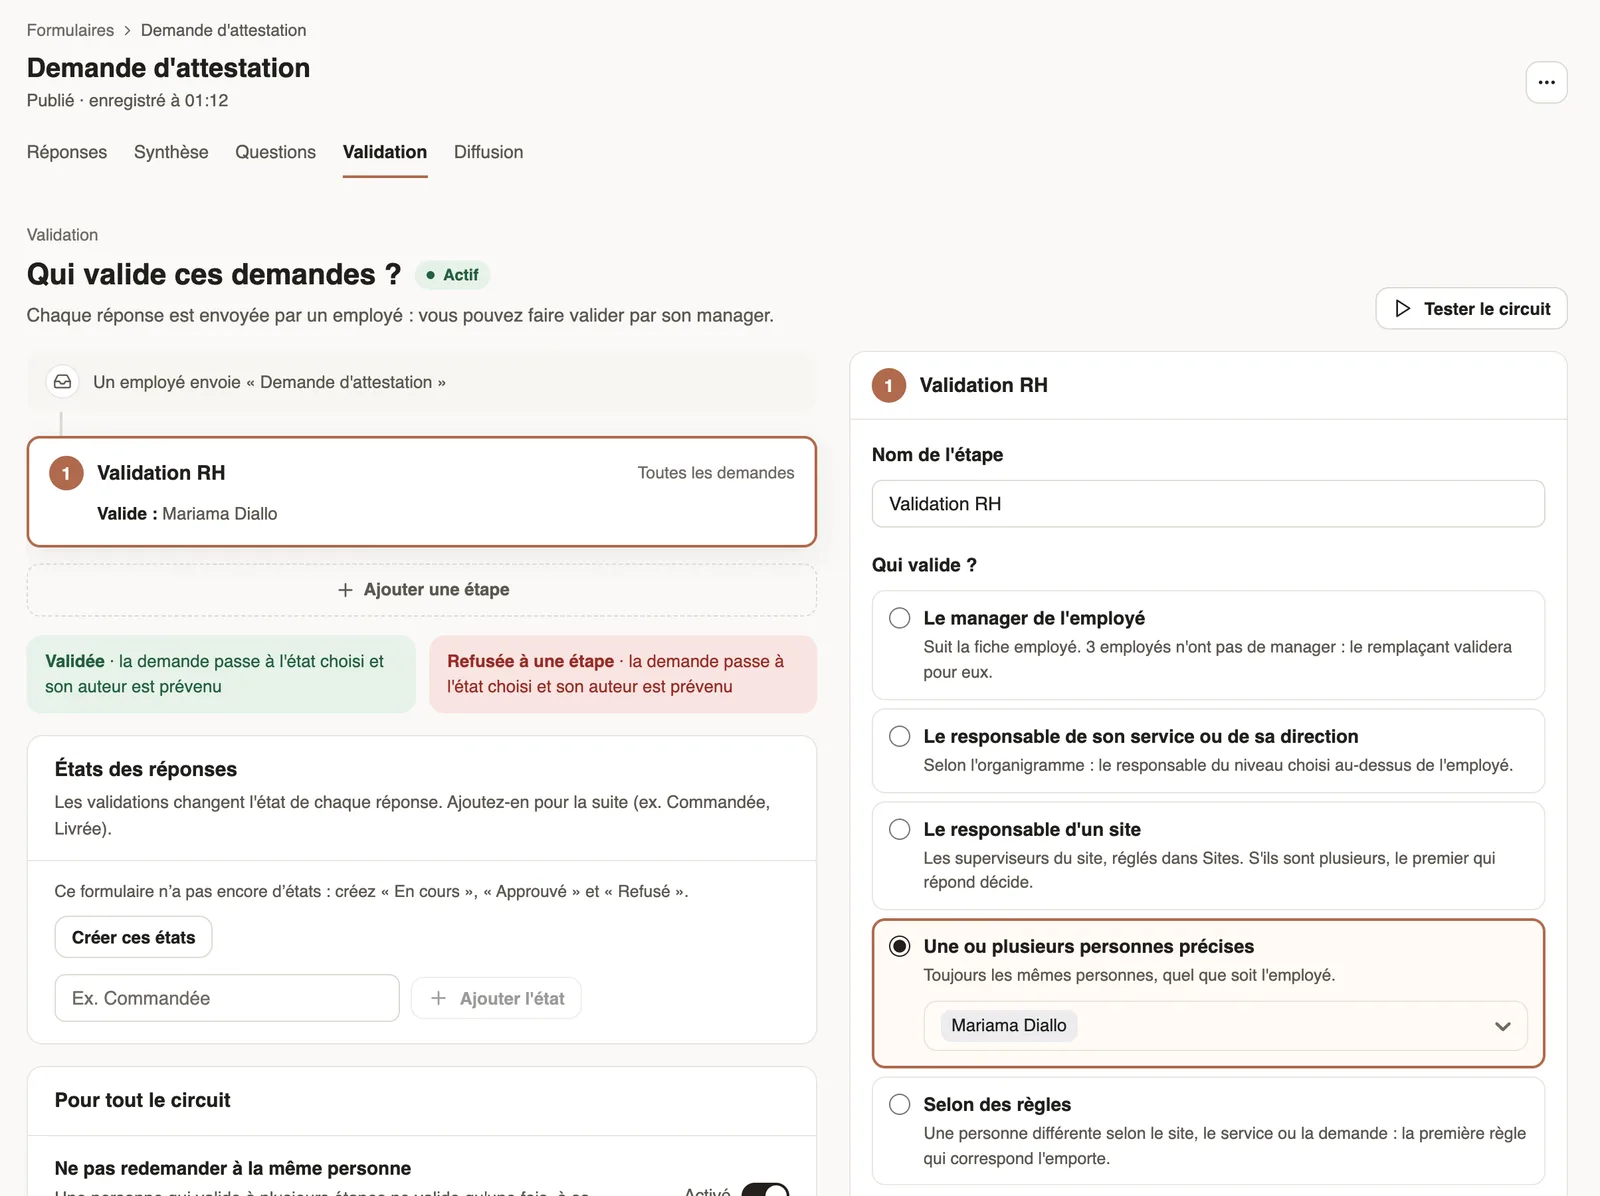Click the play icon in Tester le circuit

1402,309
